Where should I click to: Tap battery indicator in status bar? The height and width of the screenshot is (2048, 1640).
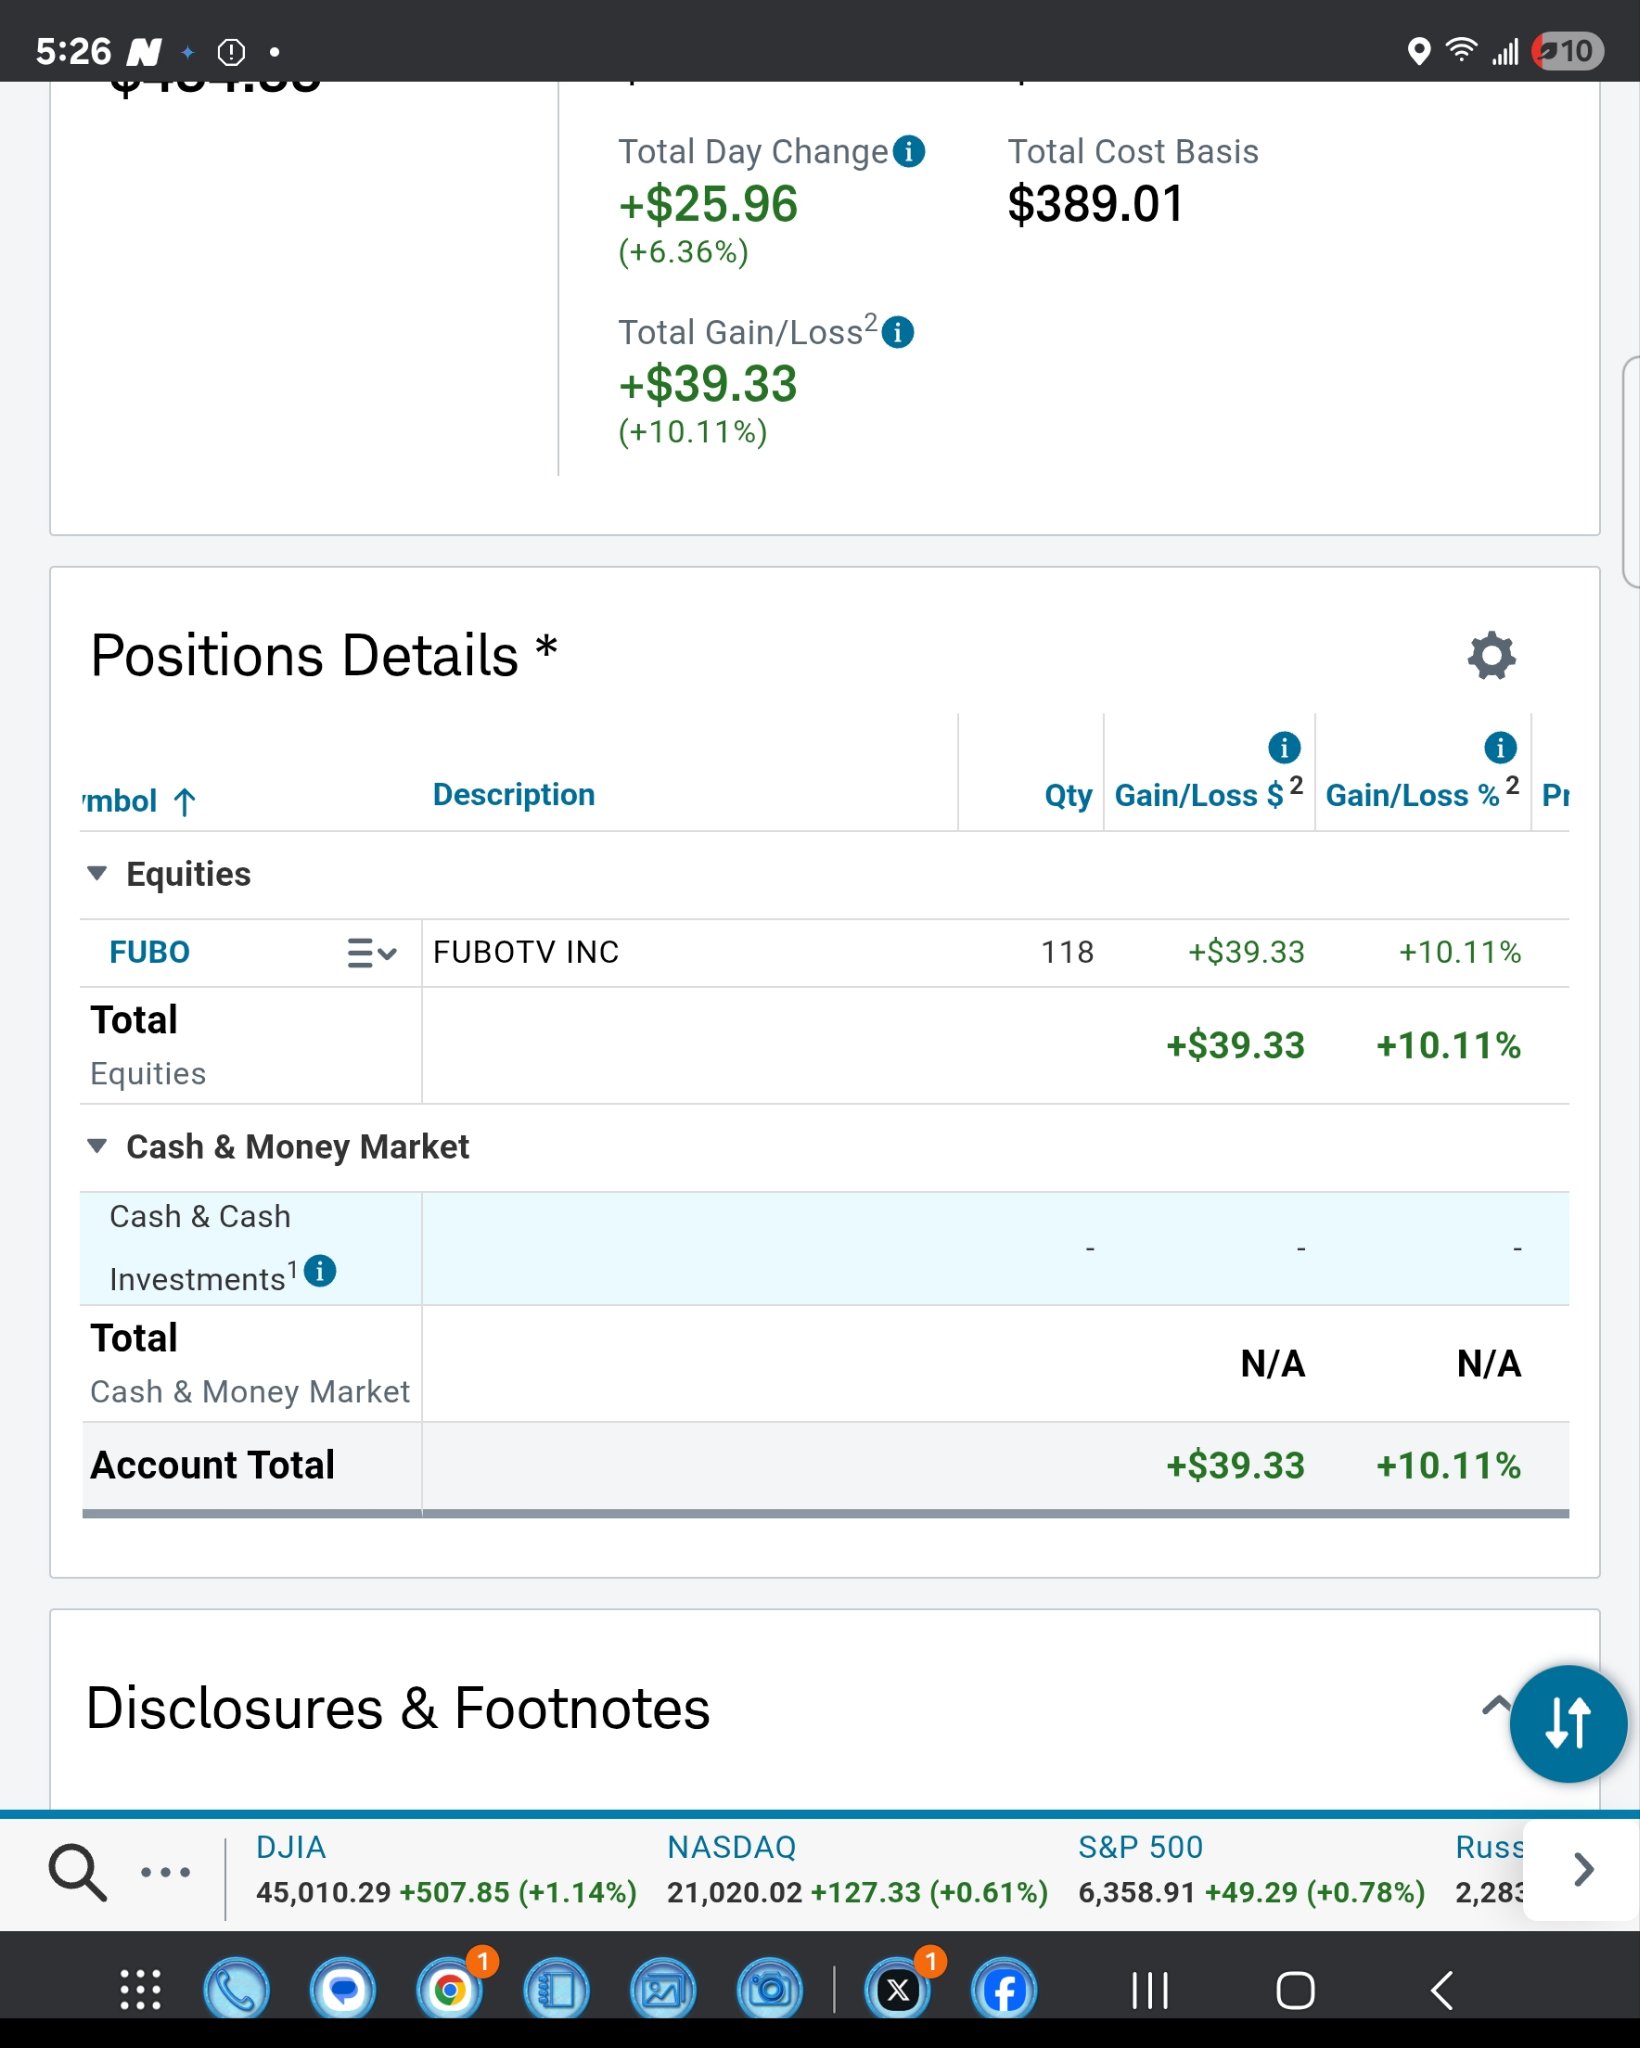1568,51
